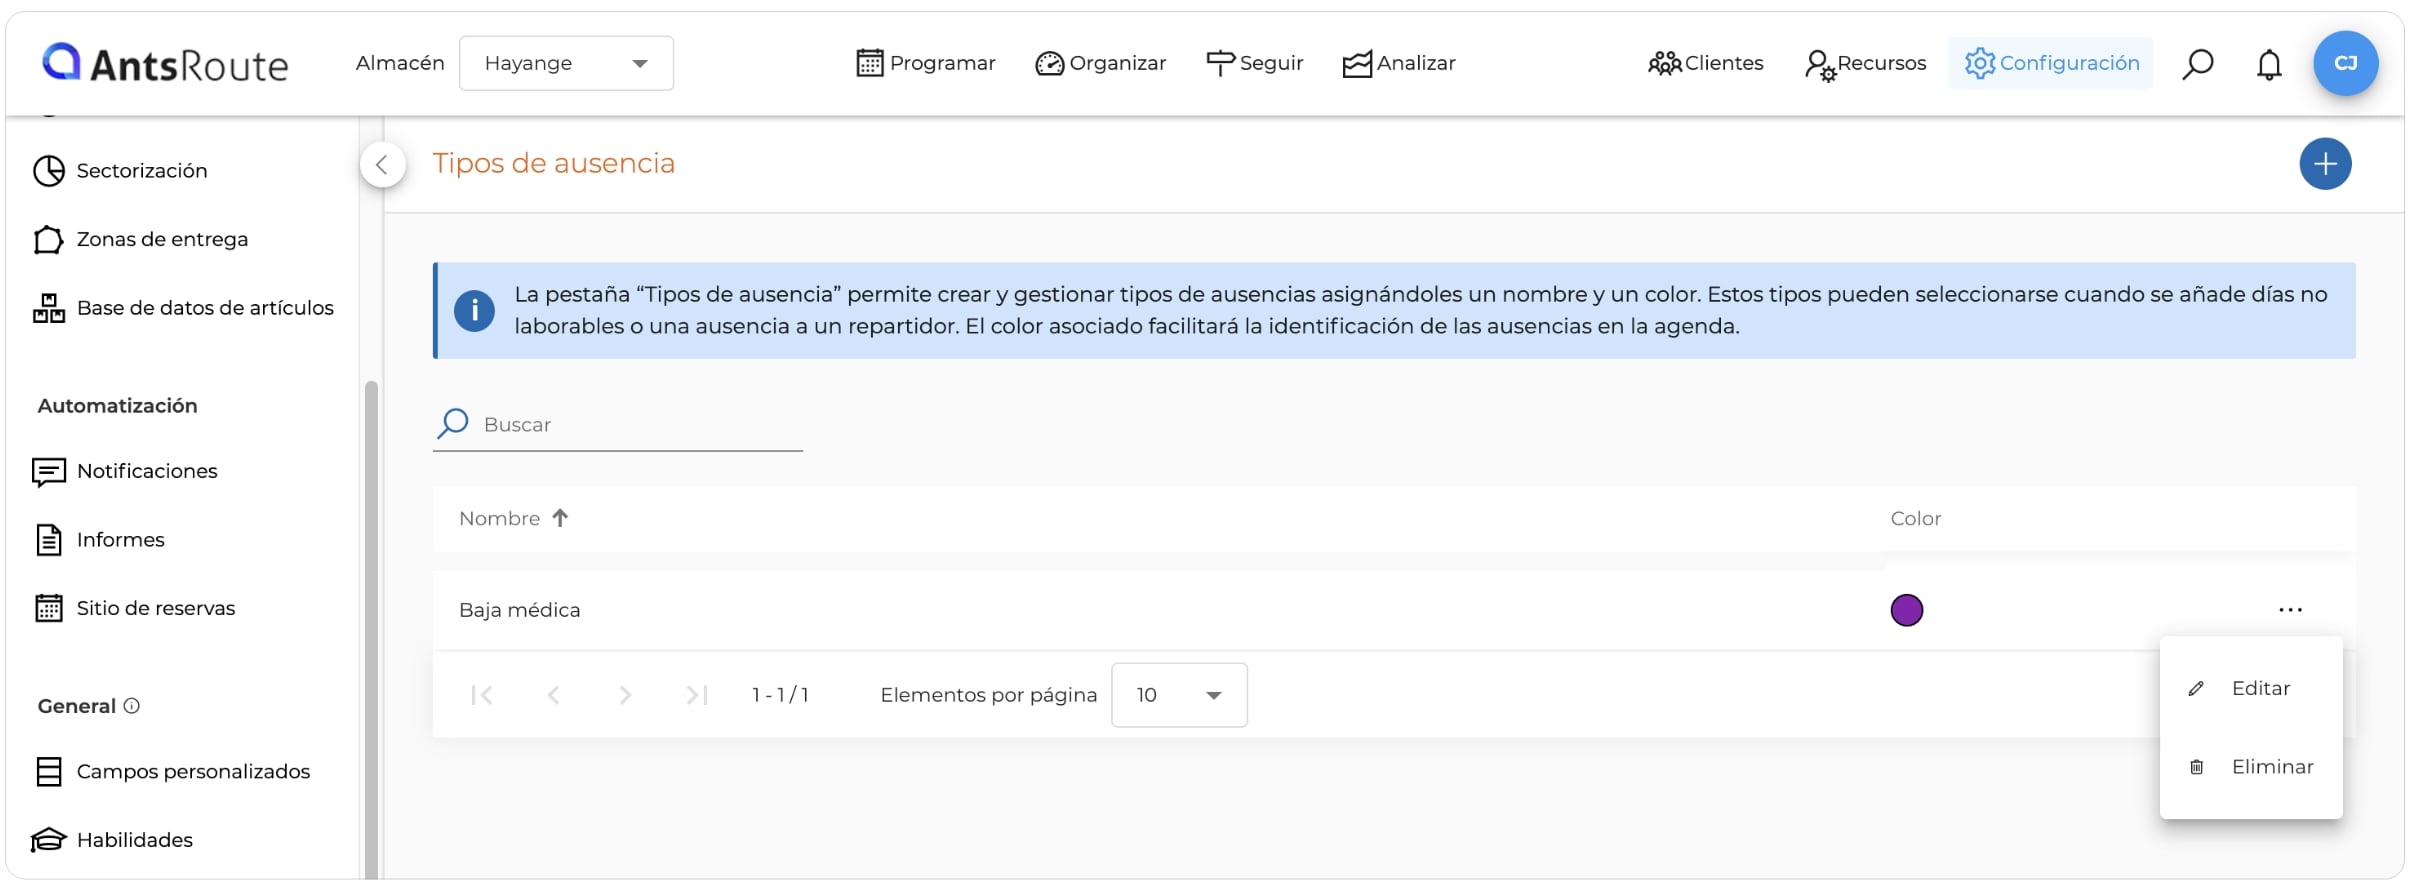The image size is (2410, 890).
Task: Click the Sitio de reservas calendar icon
Action: click(x=48, y=608)
